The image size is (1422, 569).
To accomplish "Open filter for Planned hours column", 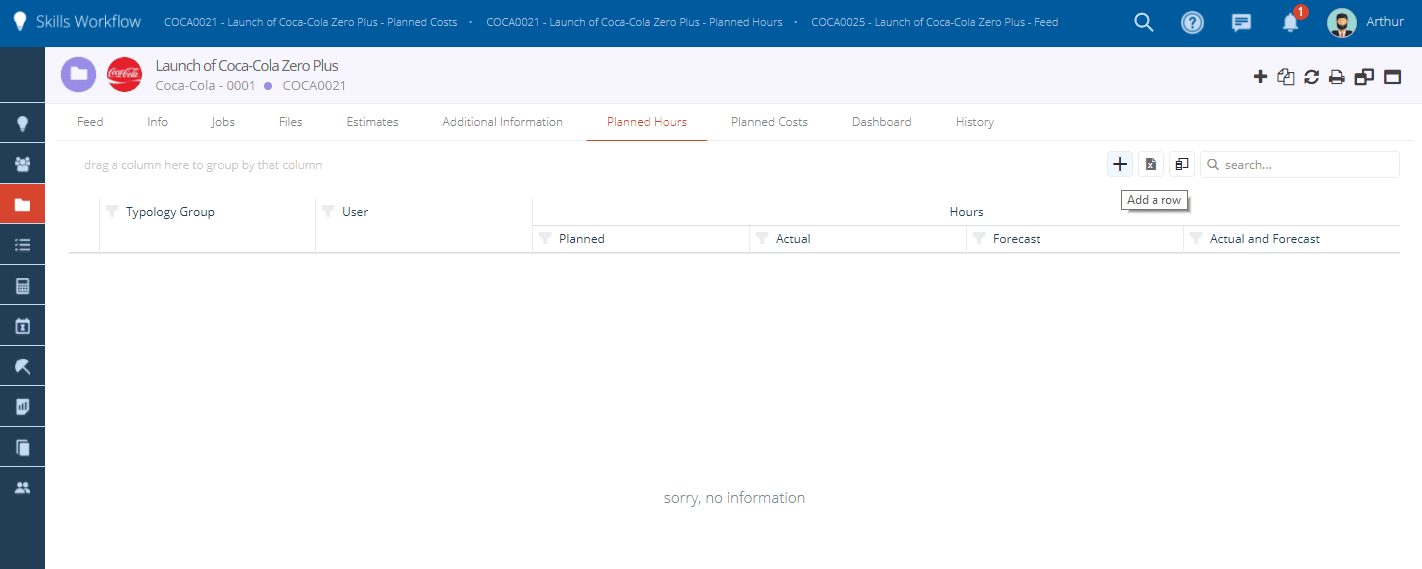I will (x=545, y=239).
